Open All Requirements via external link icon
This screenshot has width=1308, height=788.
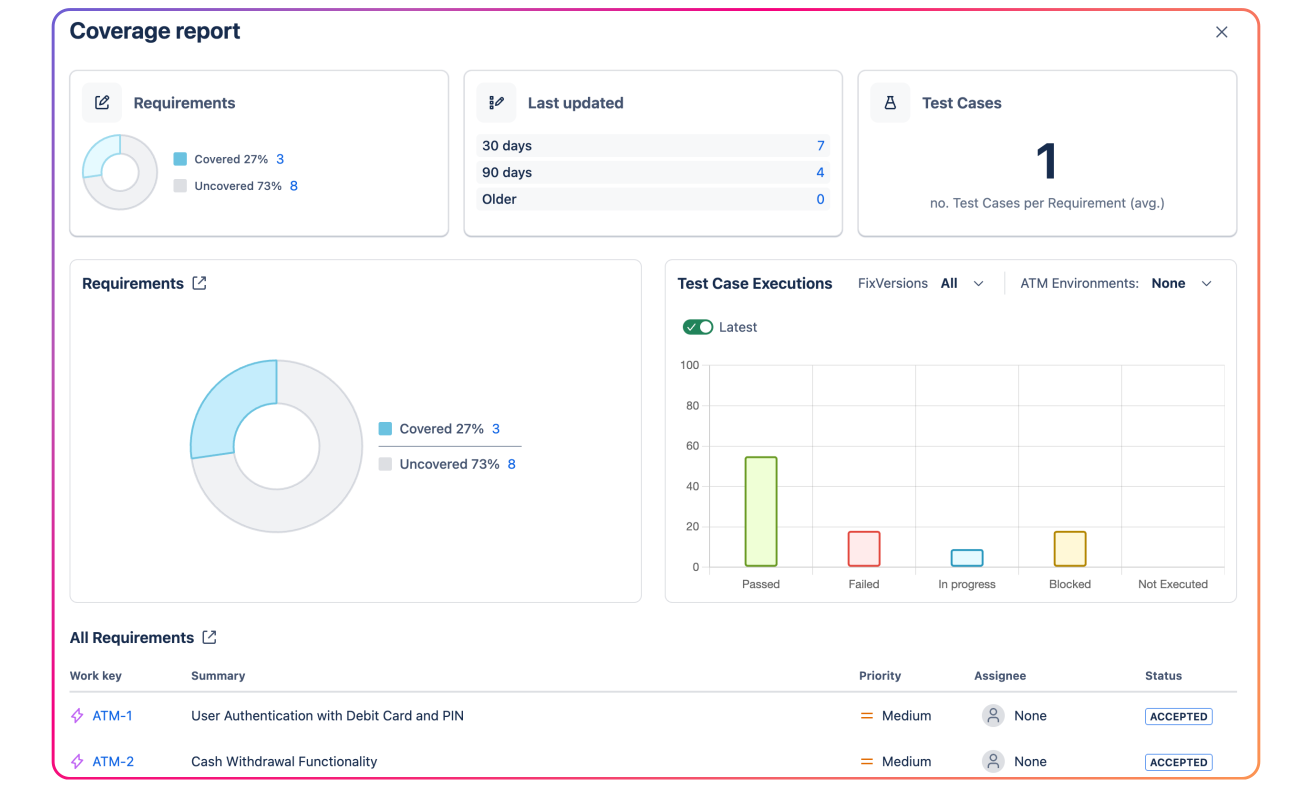click(208, 636)
